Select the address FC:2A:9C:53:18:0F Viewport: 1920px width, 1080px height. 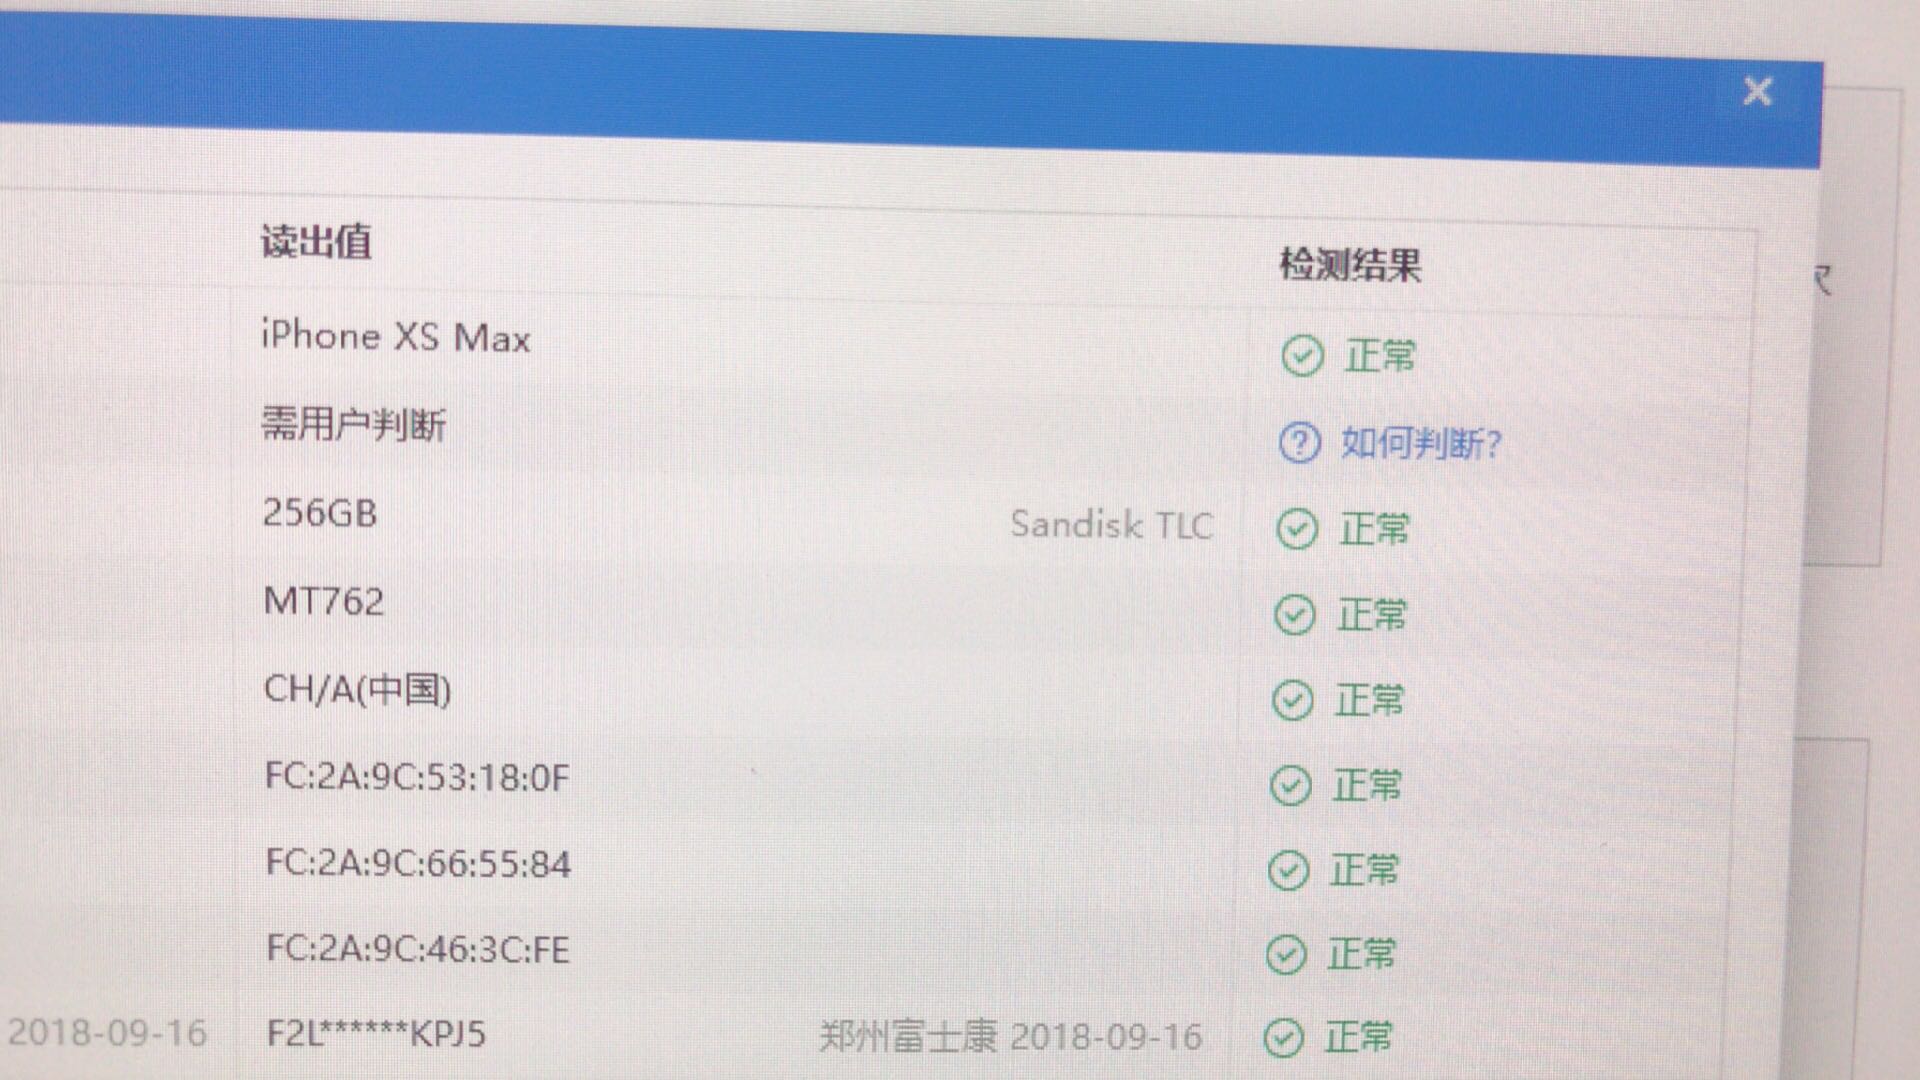(417, 777)
